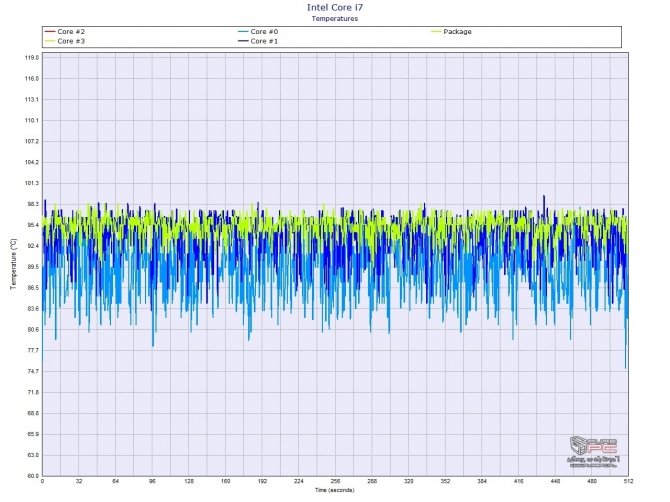Click the 60.0 temperature tick
The width and height of the screenshot is (670, 502).
33,476
